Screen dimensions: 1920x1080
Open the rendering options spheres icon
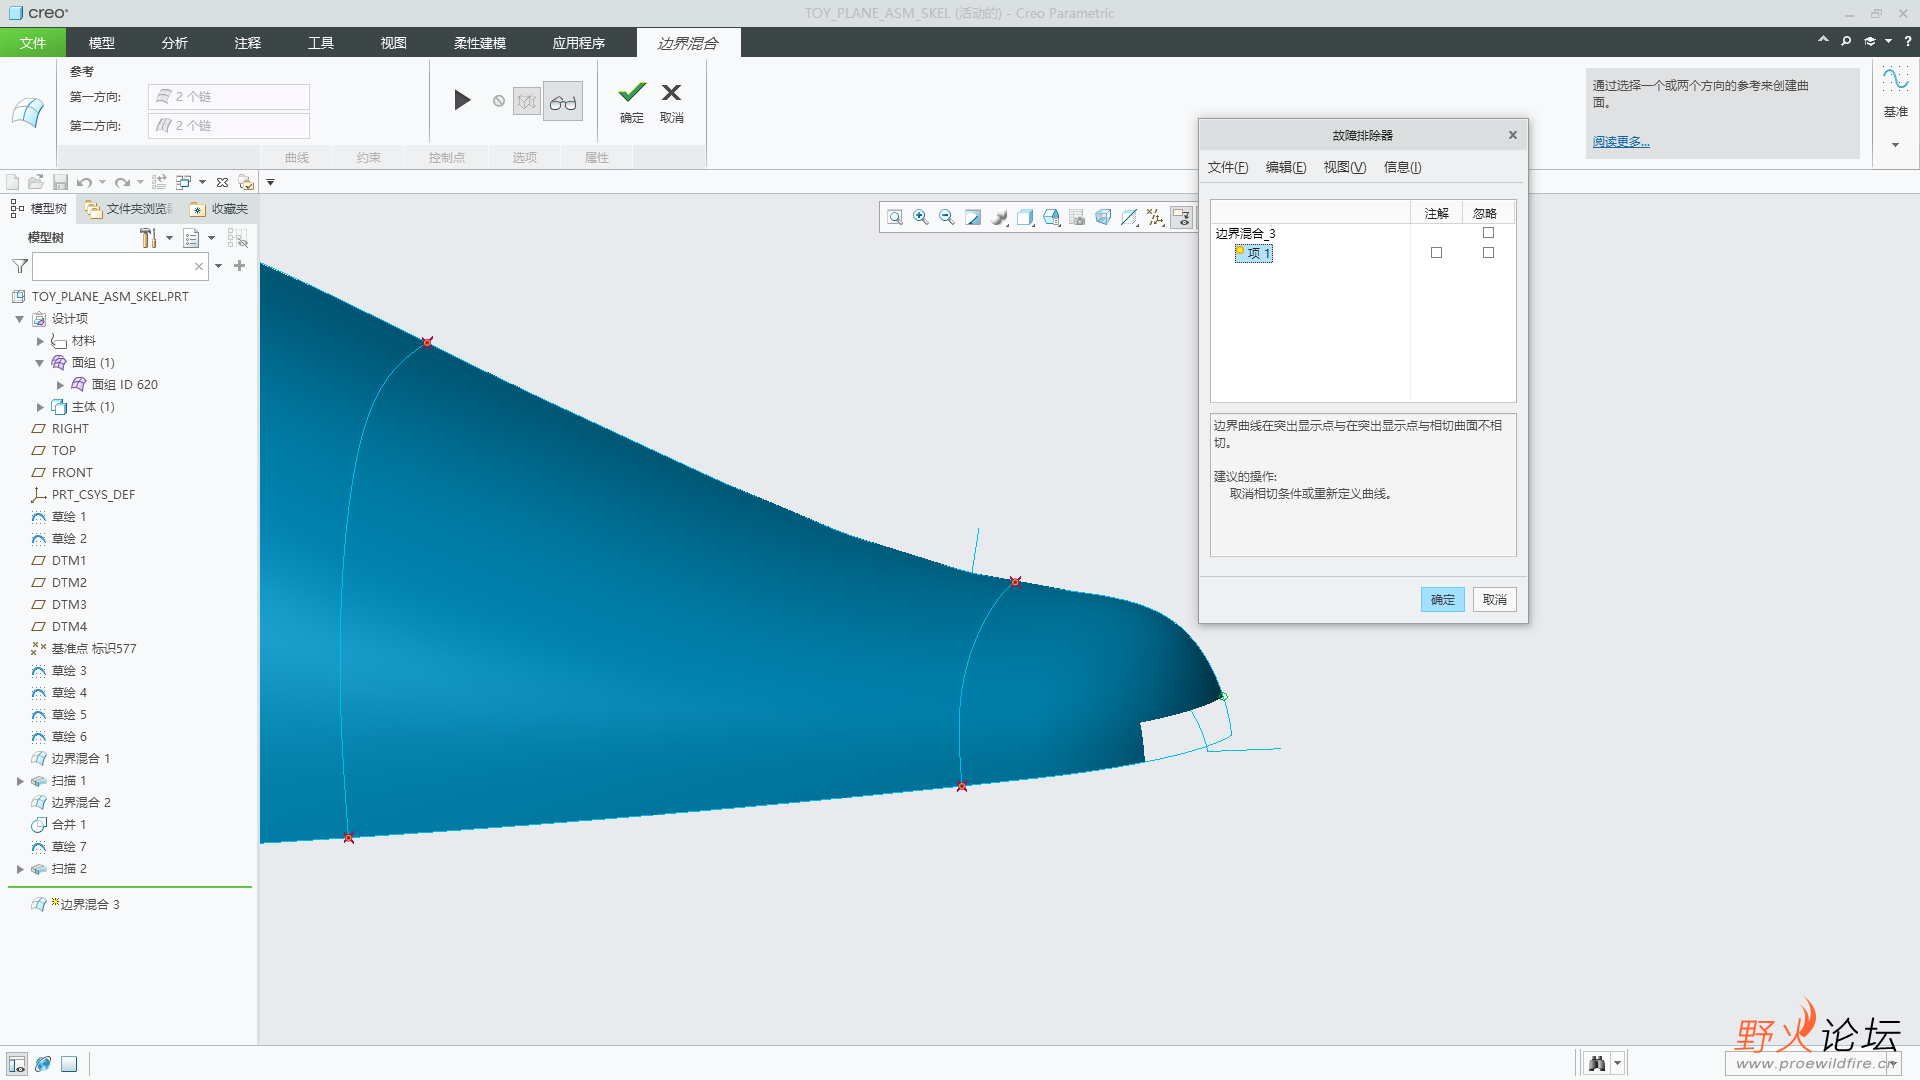(x=999, y=217)
